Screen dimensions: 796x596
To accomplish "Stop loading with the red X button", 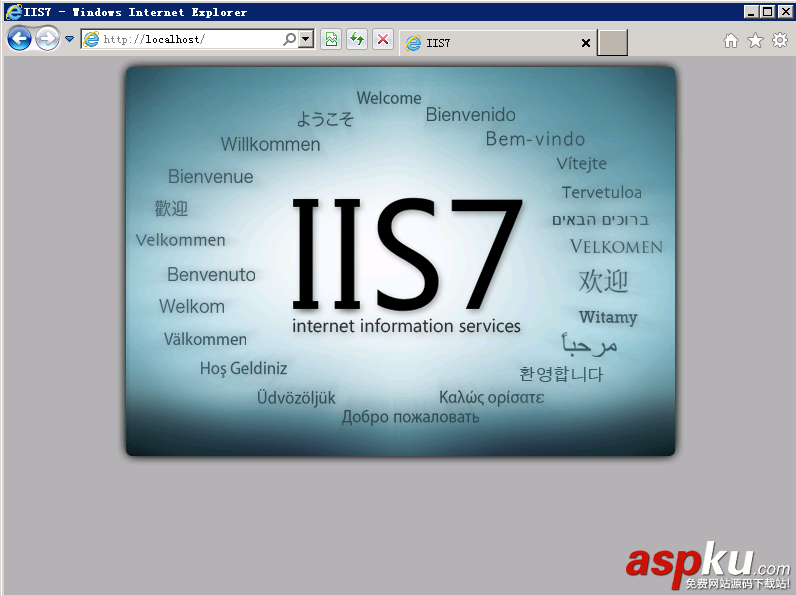I will pyautogui.click(x=383, y=39).
